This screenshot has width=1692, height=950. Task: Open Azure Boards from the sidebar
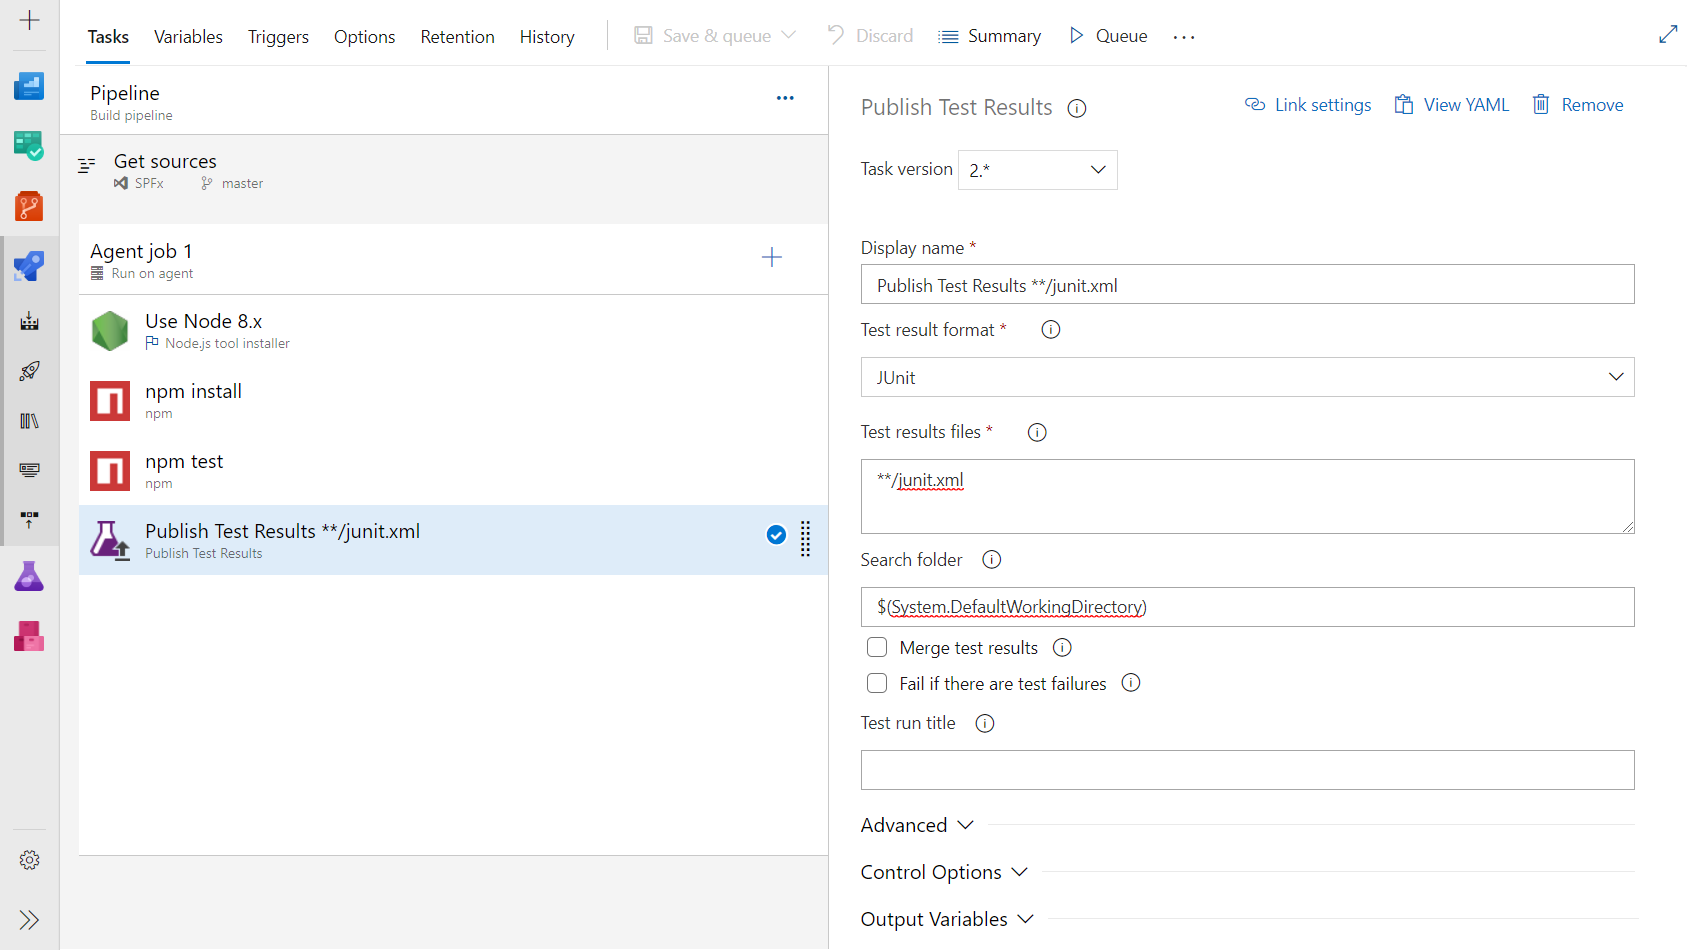[29, 147]
